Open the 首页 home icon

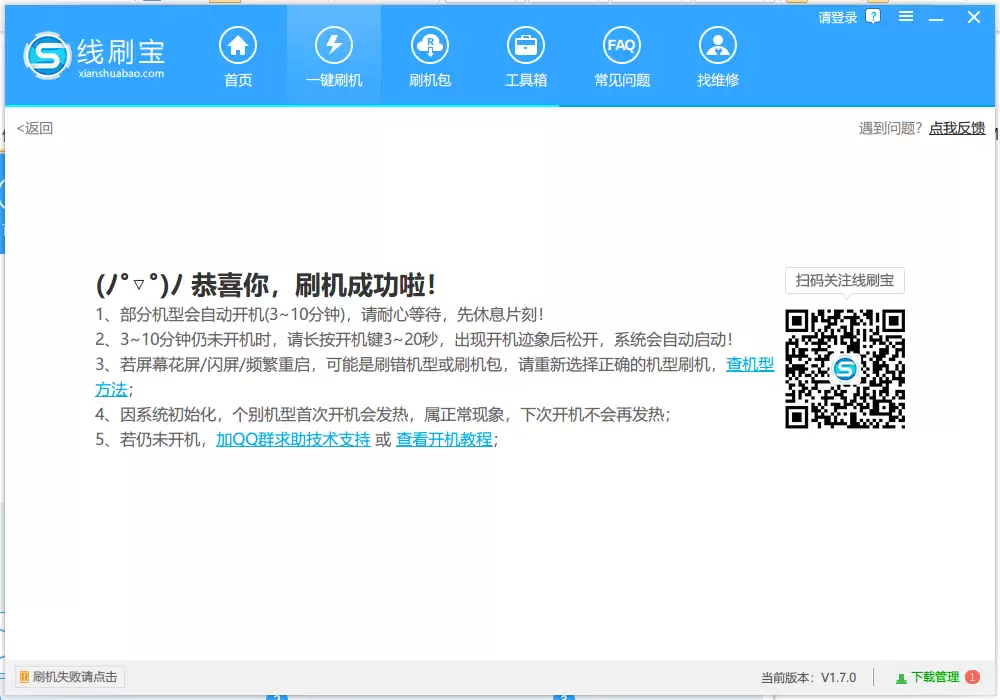coord(238,45)
